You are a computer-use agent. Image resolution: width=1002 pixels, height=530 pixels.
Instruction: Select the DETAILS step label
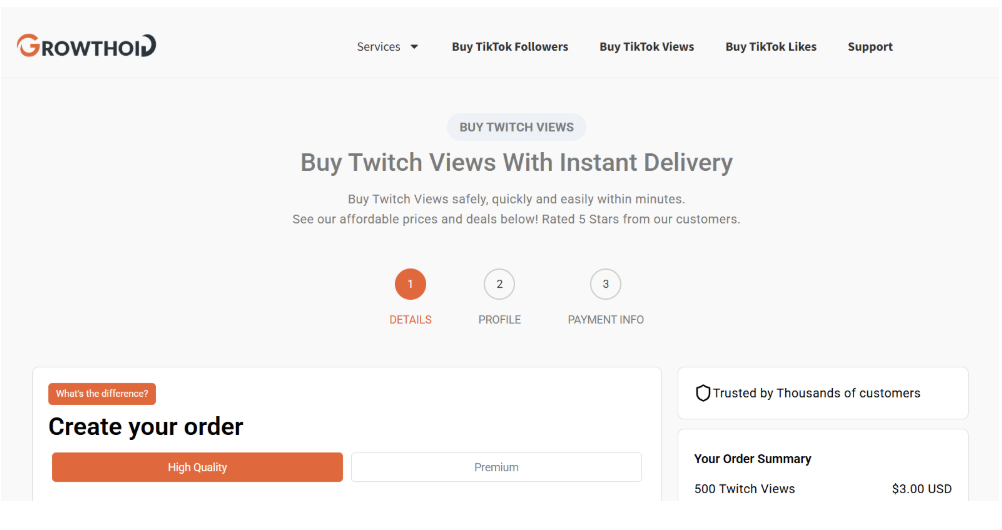tap(410, 320)
